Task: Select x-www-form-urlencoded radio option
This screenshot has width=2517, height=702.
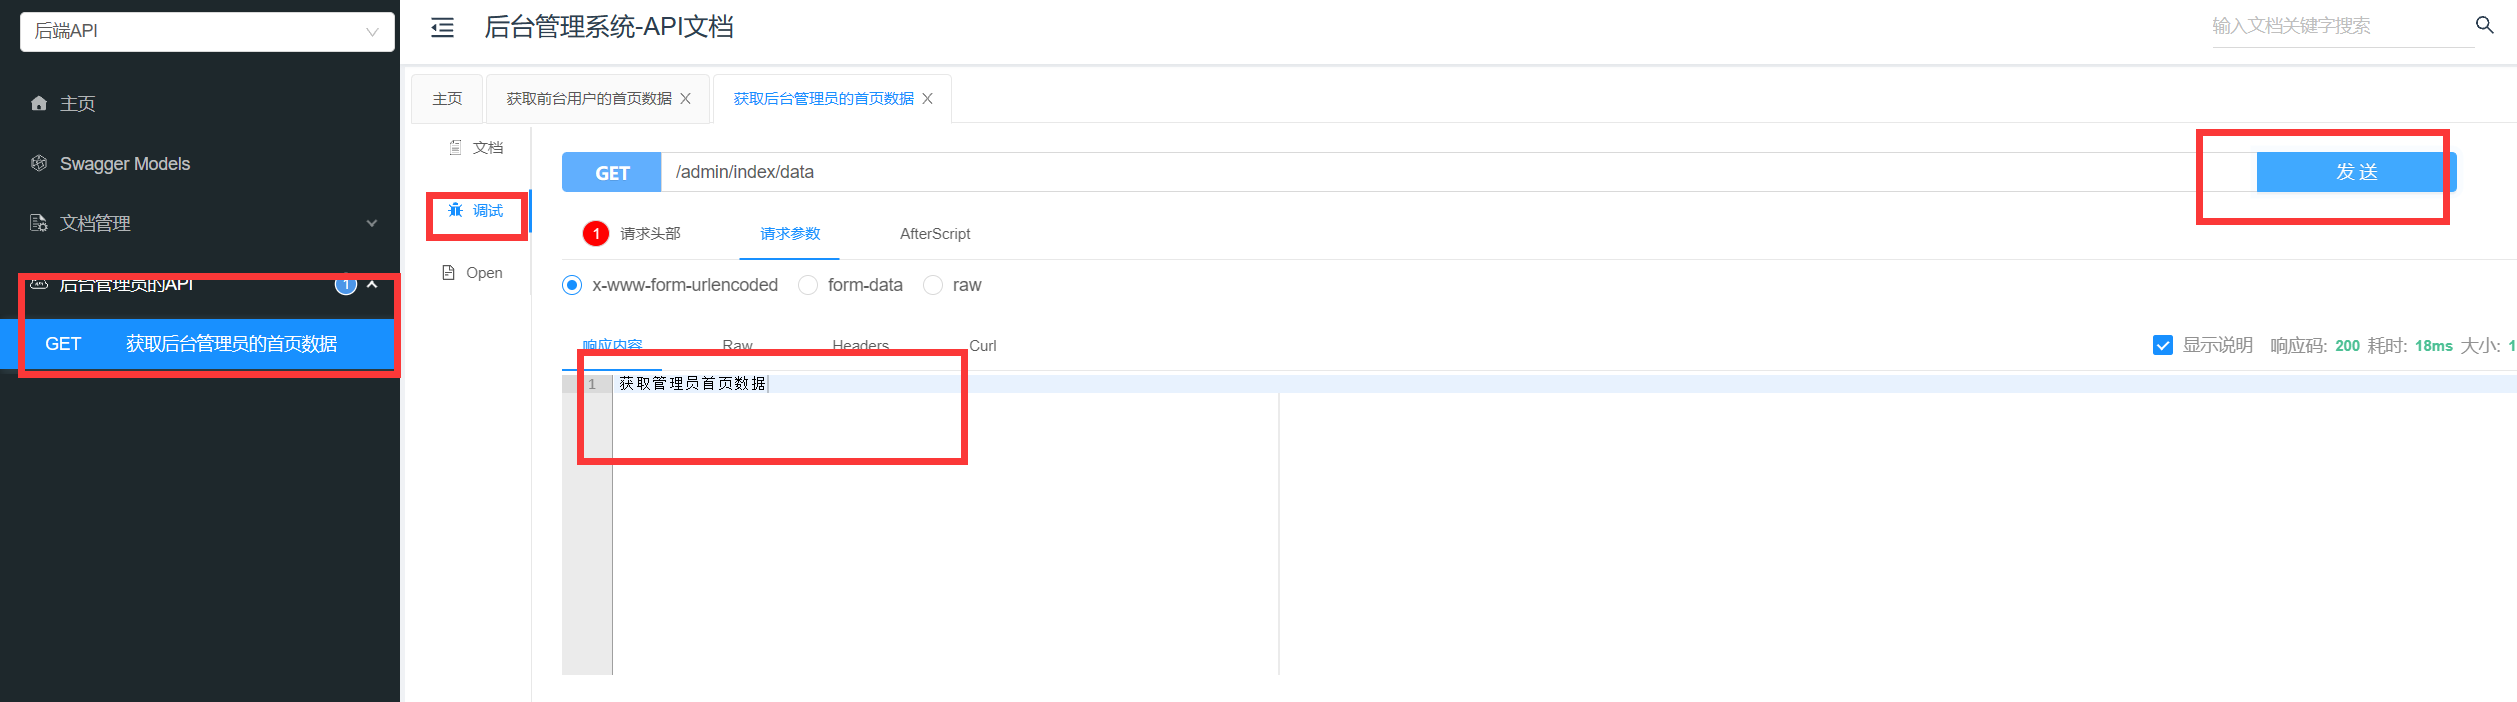Action: 572,286
